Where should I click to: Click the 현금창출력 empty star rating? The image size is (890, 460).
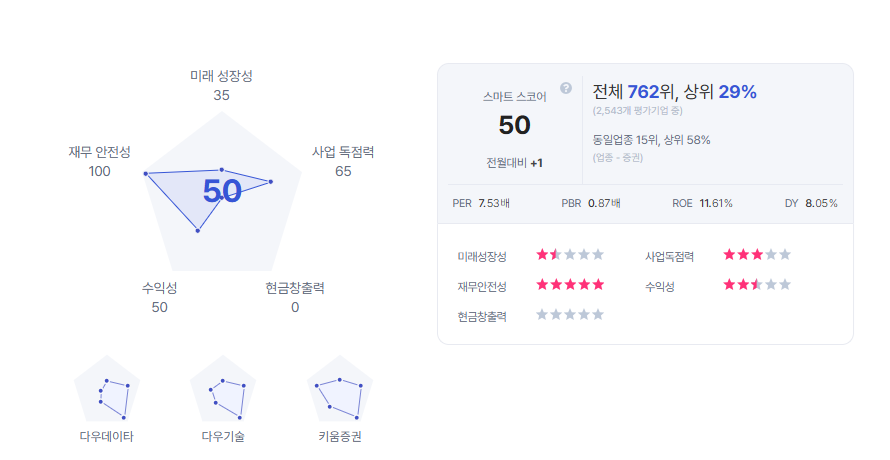[570, 314]
